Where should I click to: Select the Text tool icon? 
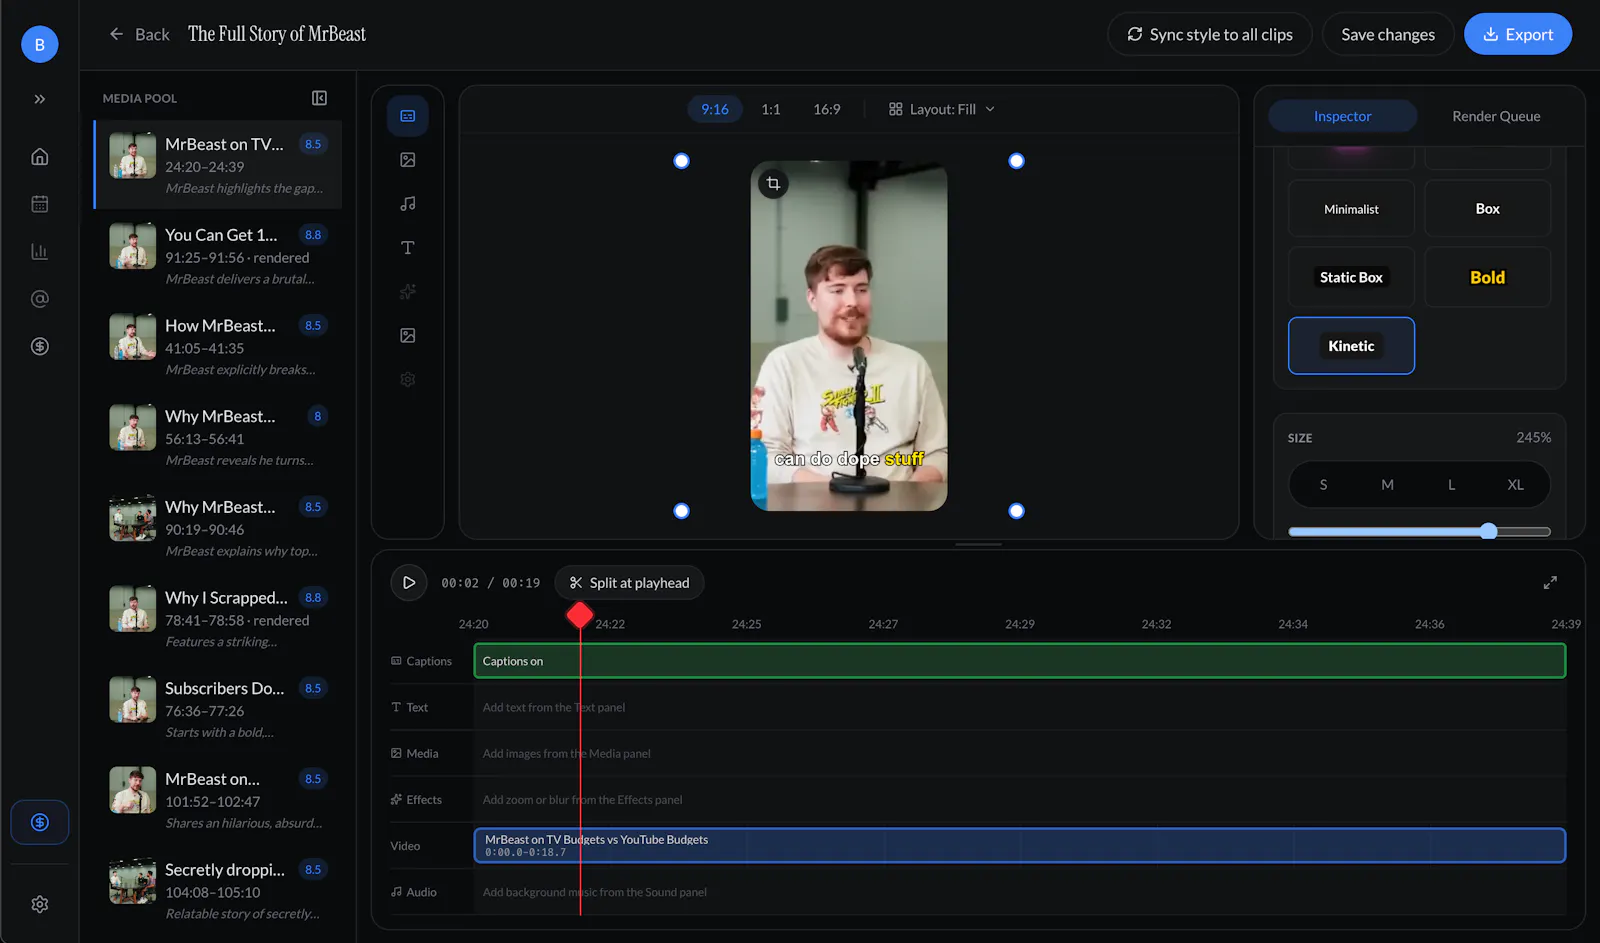(408, 248)
